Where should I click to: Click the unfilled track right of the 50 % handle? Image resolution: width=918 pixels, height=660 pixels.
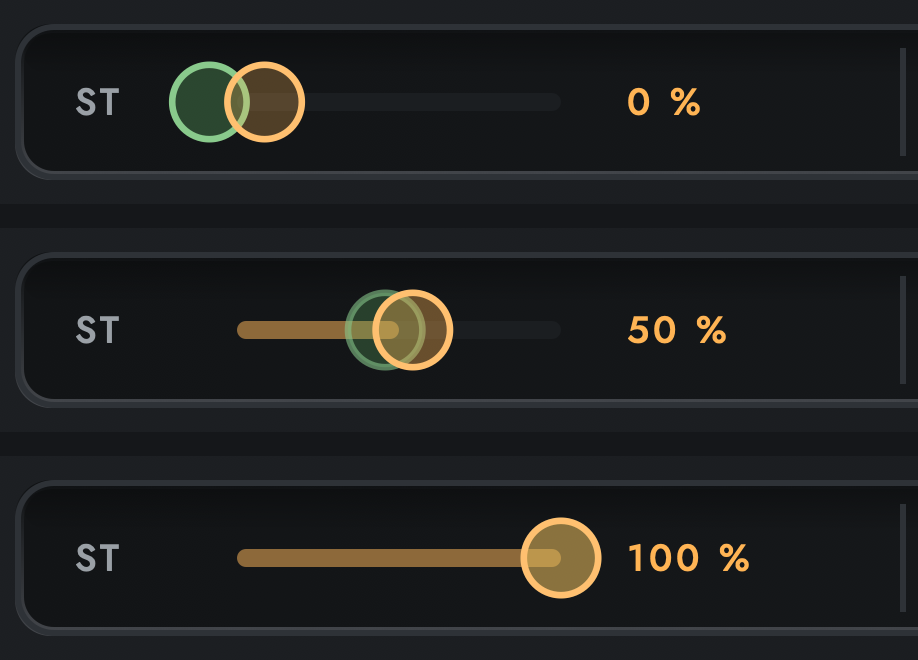click(507, 330)
